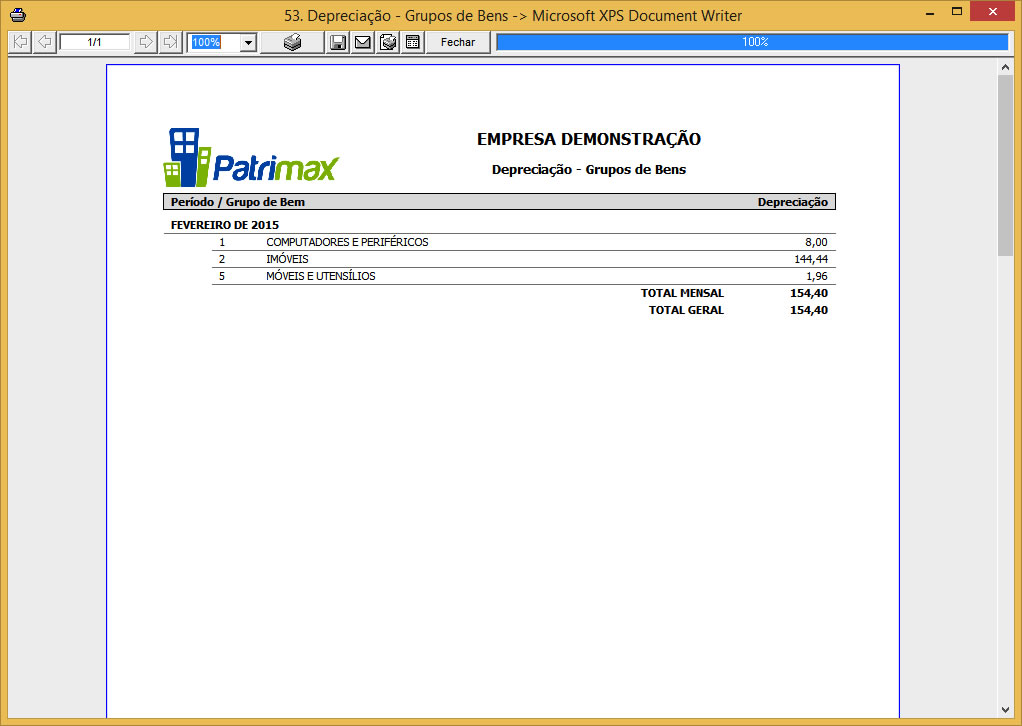Click the printer icon in the title bar

point(18,14)
